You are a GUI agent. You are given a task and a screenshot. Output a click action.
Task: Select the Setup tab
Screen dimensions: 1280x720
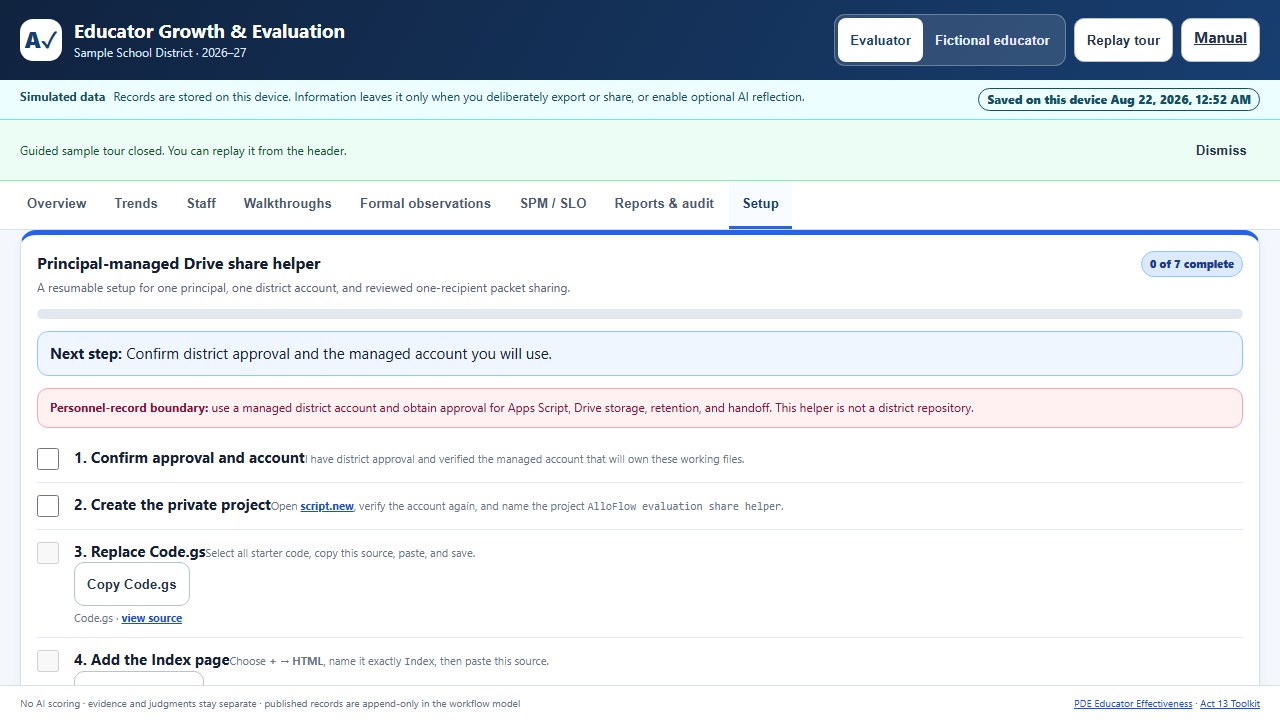coord(760,203)
